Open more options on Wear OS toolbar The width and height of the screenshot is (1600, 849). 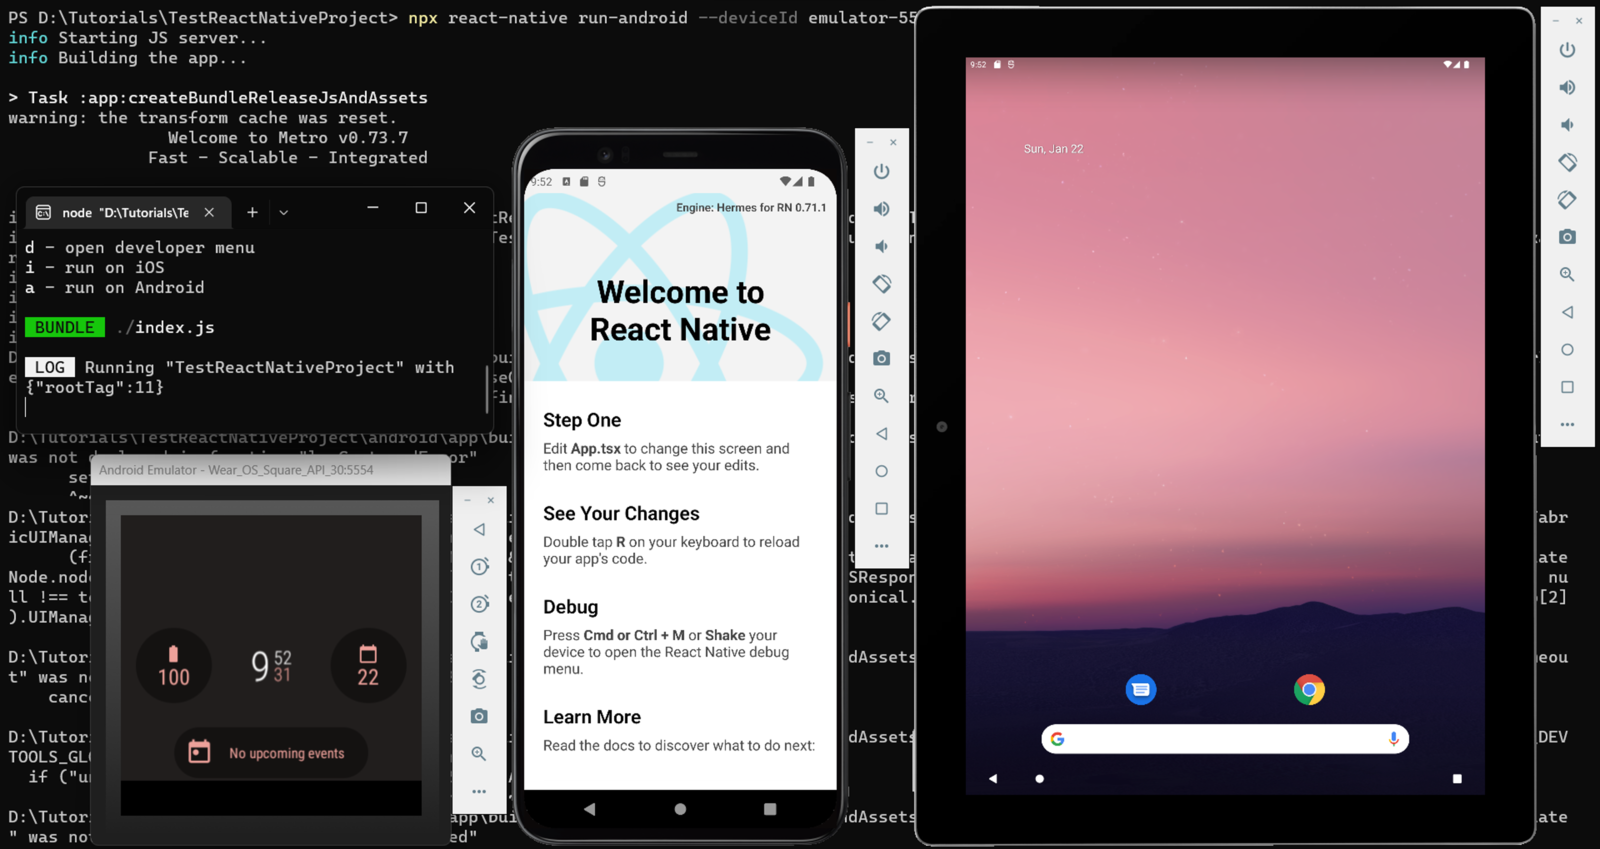click(479, 791)
